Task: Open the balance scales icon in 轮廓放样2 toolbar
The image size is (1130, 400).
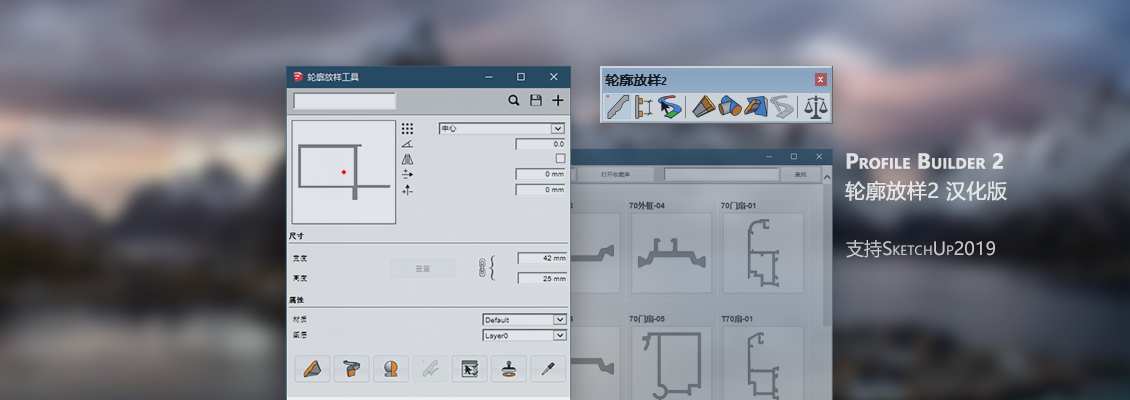Action: tap(817, 107)
